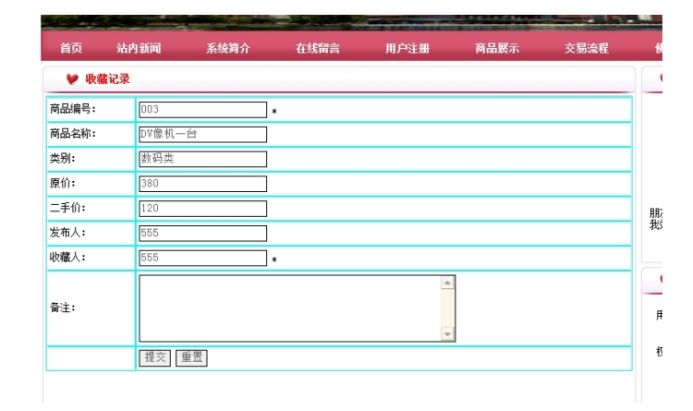Click the 收藏人: label
693x411 pixels.
[x=68, y=257]
